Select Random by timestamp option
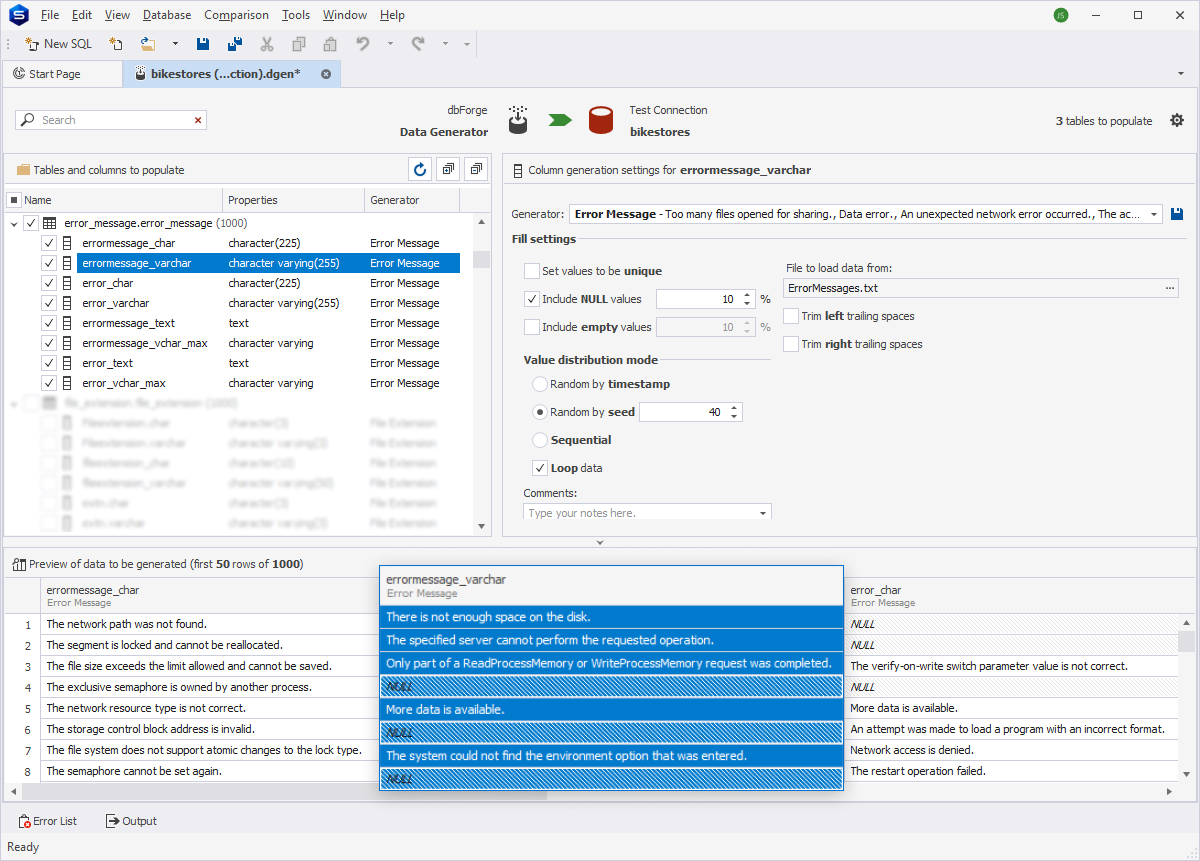 540,384
